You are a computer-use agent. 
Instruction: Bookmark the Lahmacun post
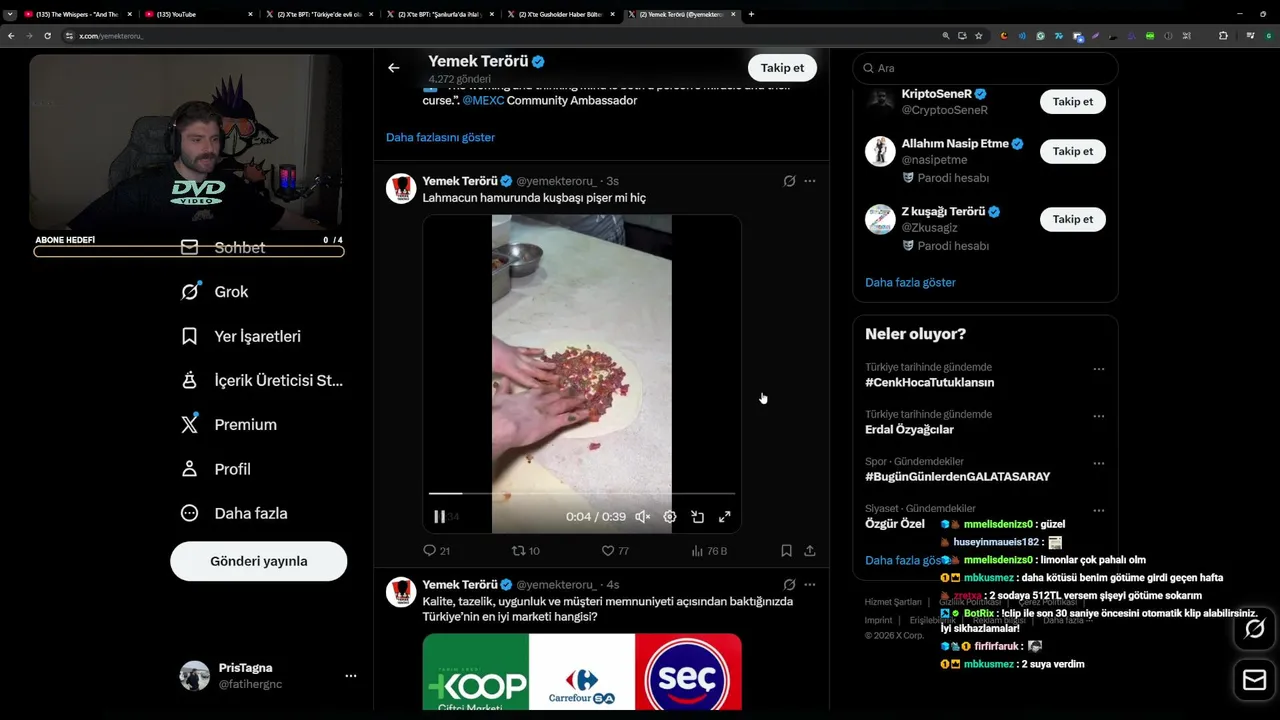tap(786, 551)
